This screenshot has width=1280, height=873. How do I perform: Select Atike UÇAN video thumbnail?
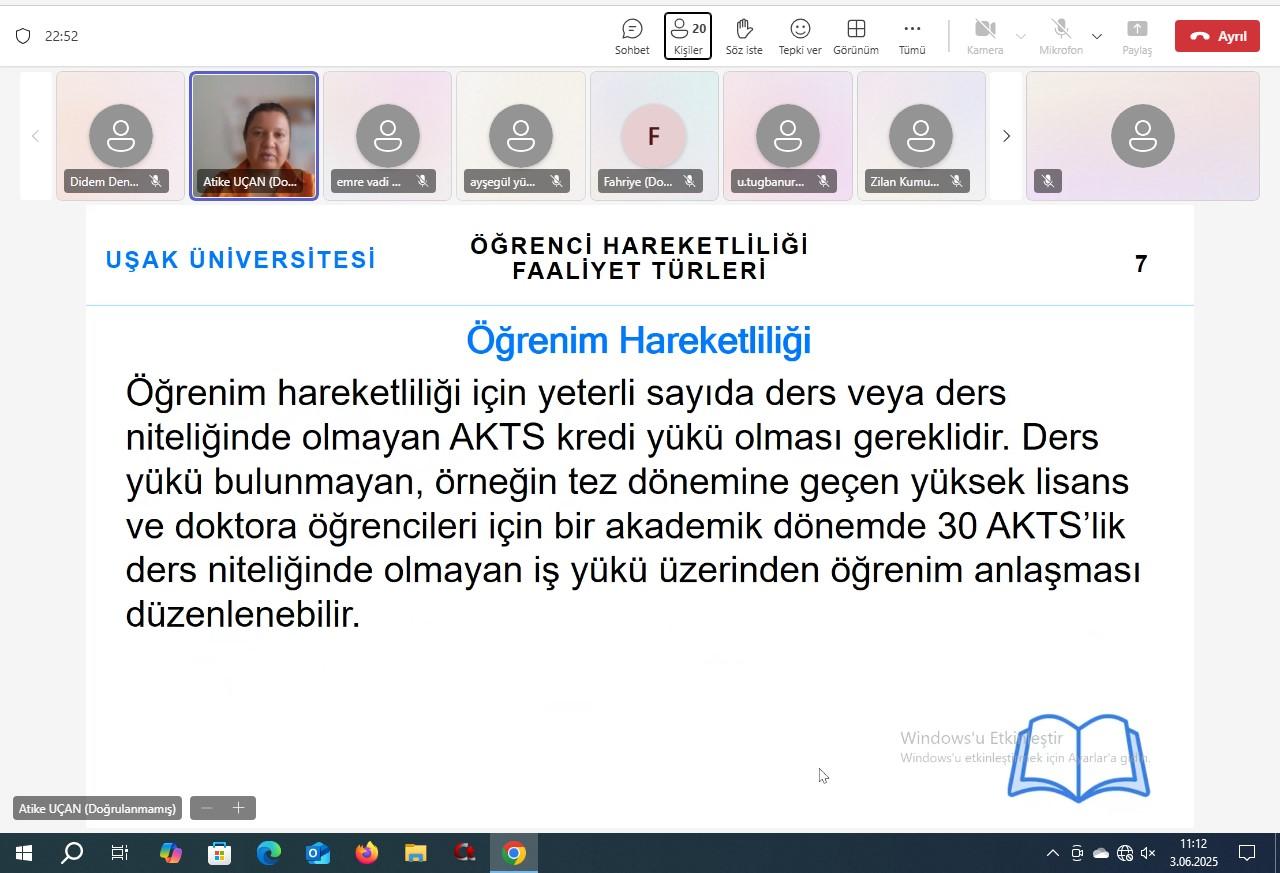click(254, 136)
